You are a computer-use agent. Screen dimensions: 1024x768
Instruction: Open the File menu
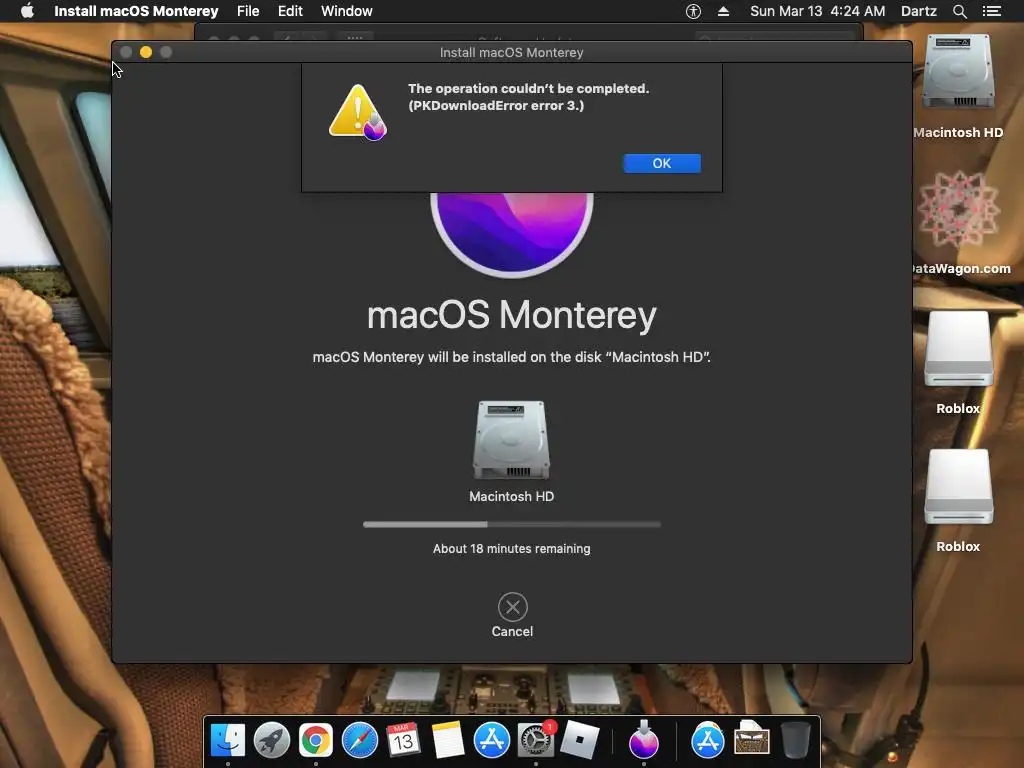point(248,11)
